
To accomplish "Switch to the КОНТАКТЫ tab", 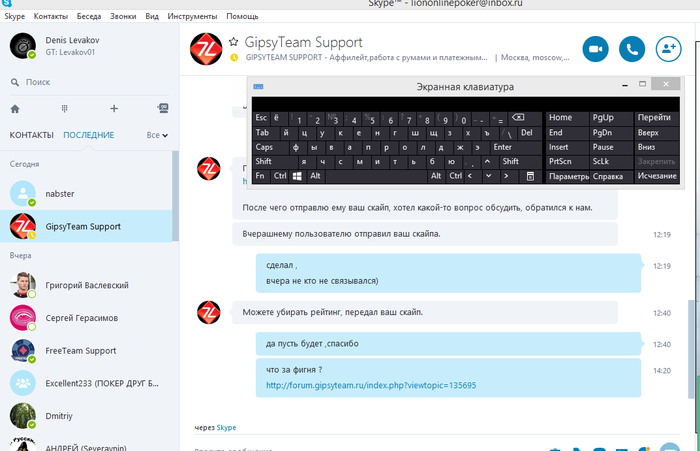I will tap(32, 135).
